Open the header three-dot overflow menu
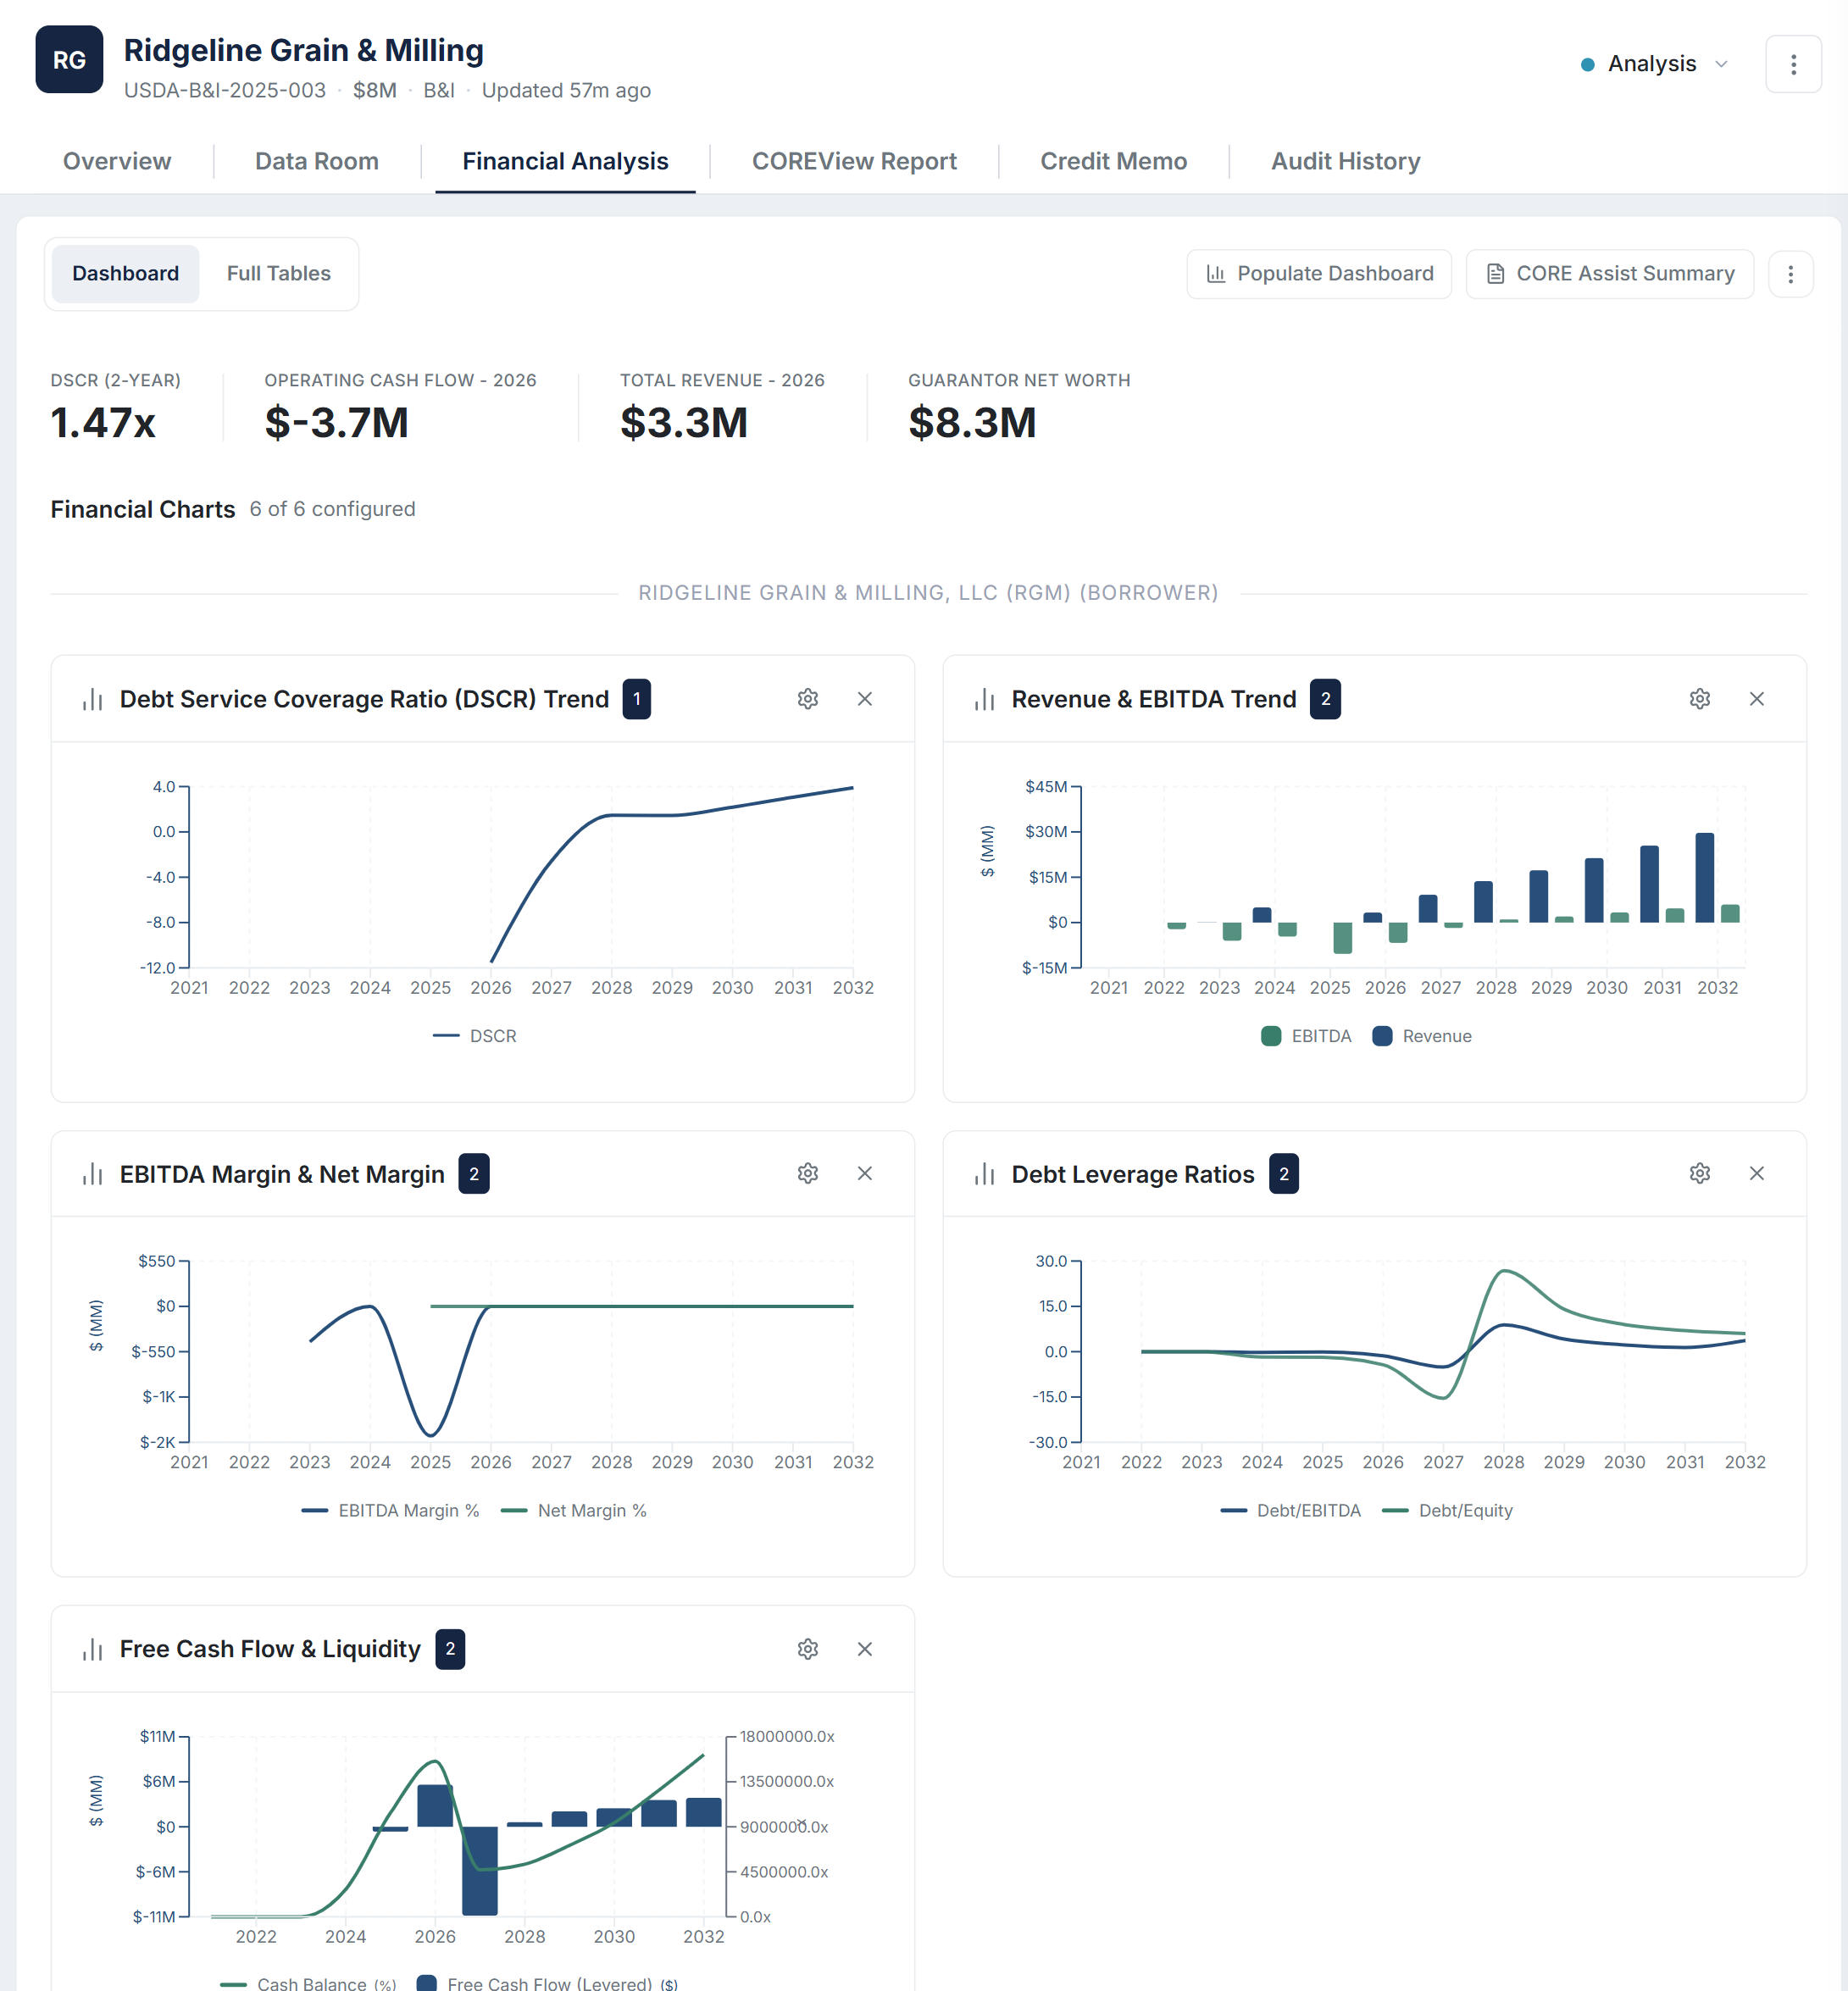The height and width of the screenshot is (1991, 1848). click(x=1793, y=64)
